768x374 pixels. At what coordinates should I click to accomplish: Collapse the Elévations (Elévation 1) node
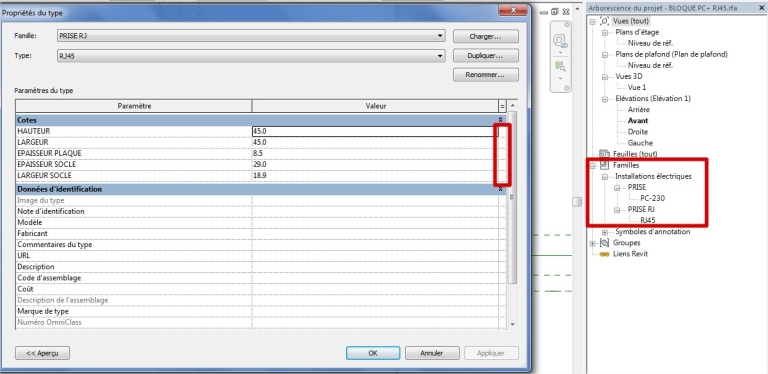pyautogui.click(x=605, y=99)
